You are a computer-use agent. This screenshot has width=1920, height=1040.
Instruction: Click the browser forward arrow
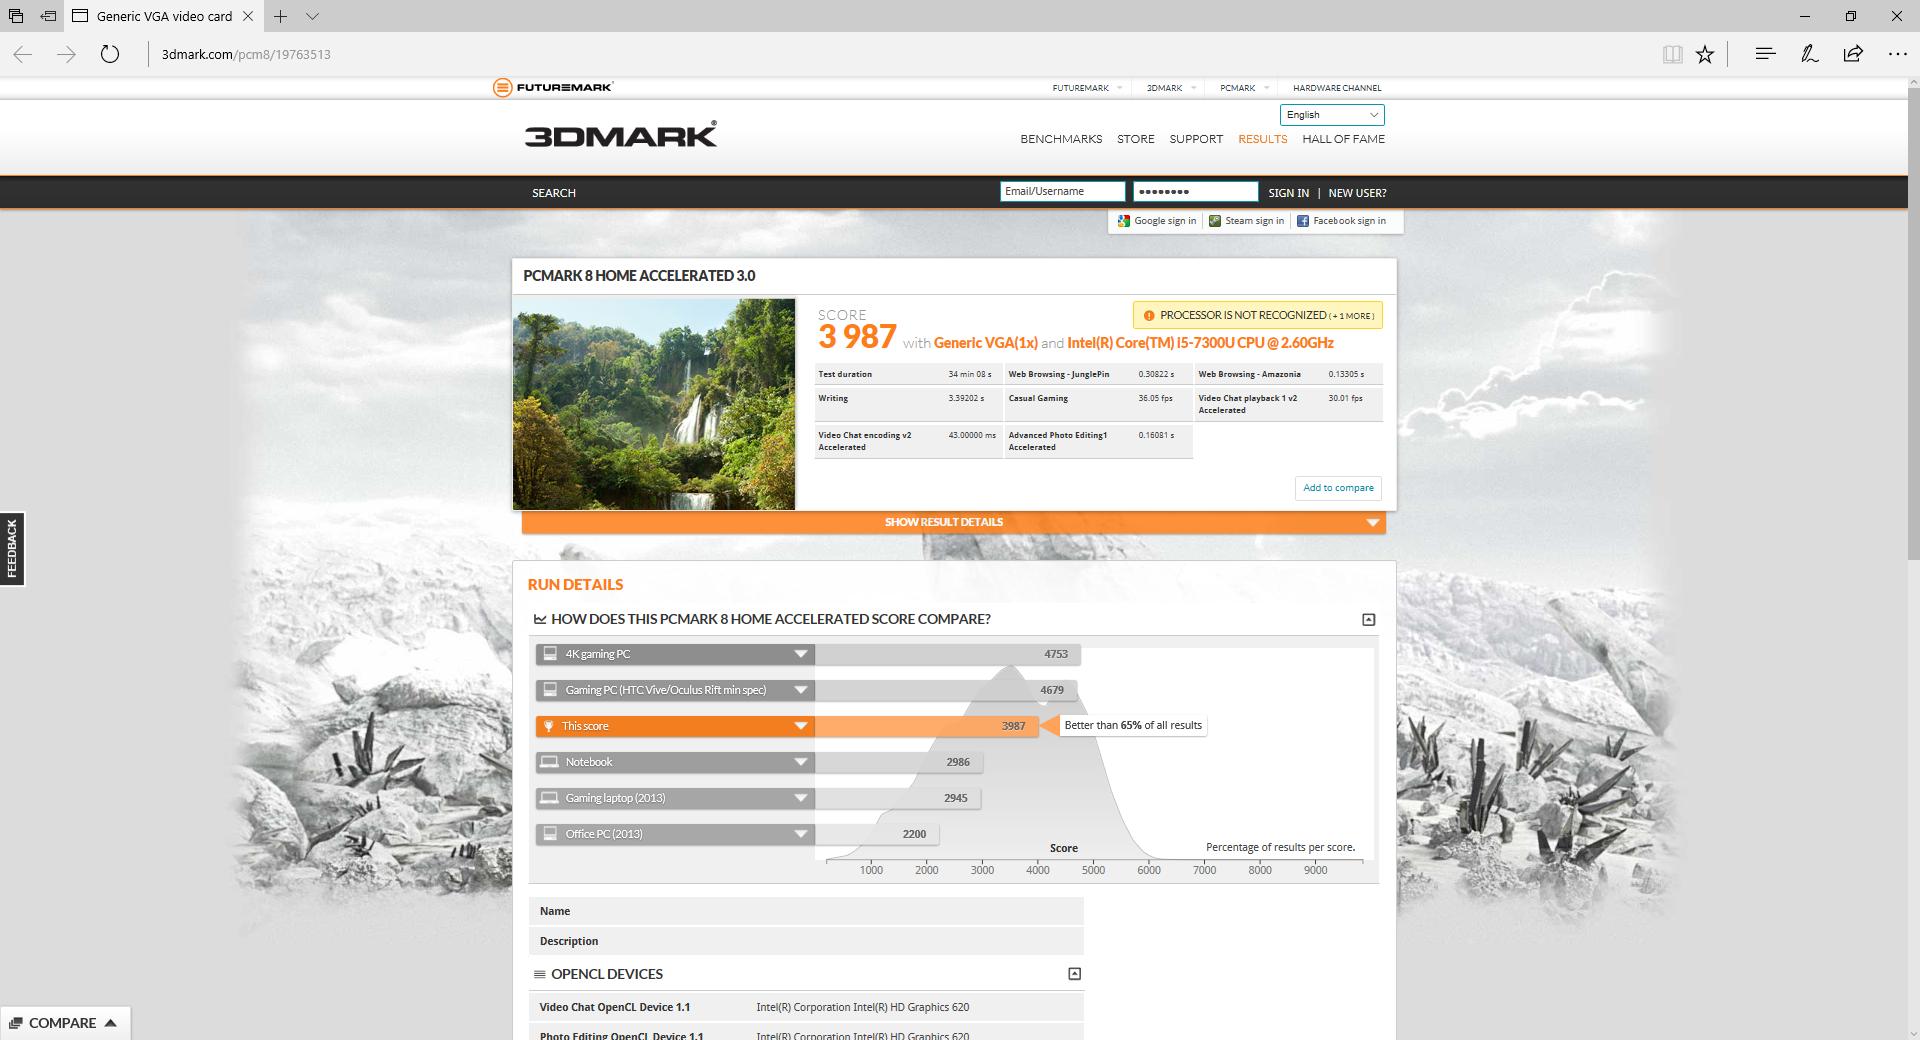click(66, 54)
